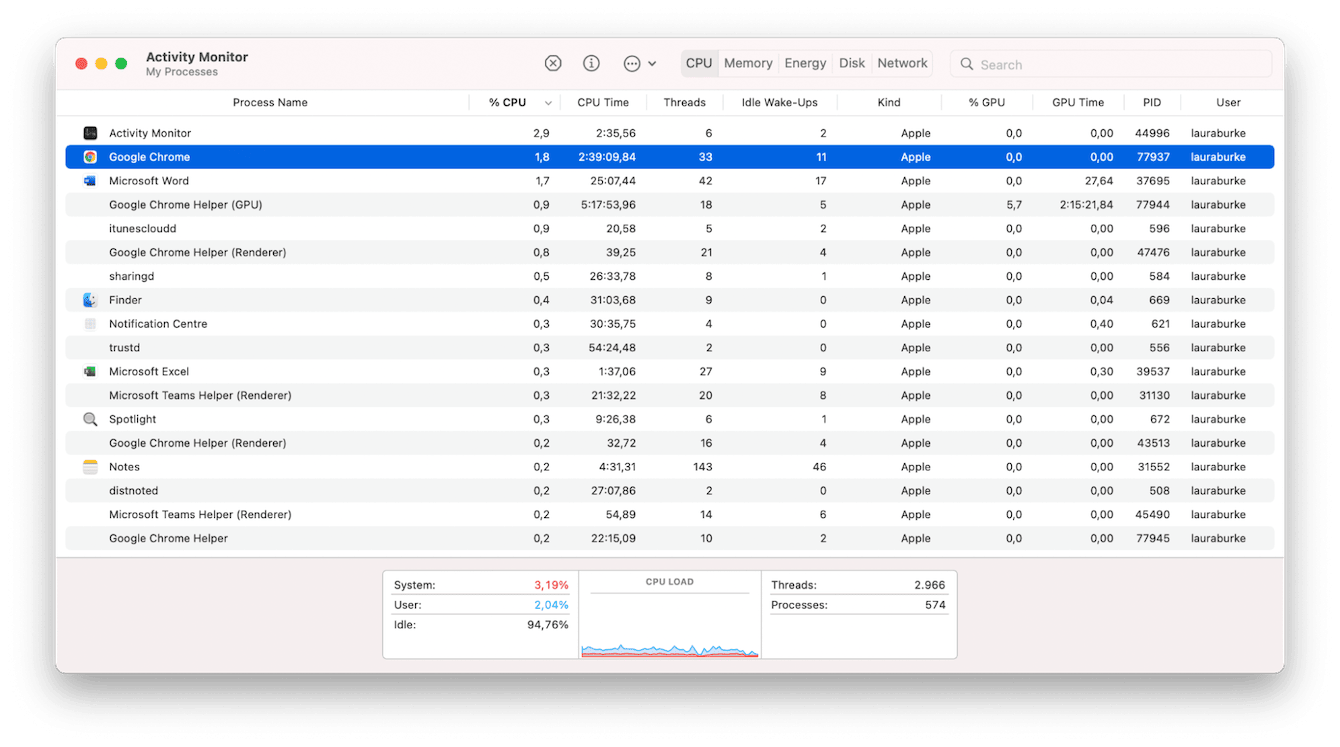Image resolution: width=1340 pixels, height=747 pixels.
Task: Expand the dropdown chevron beside the ellipsis
Action: (653, 64)
